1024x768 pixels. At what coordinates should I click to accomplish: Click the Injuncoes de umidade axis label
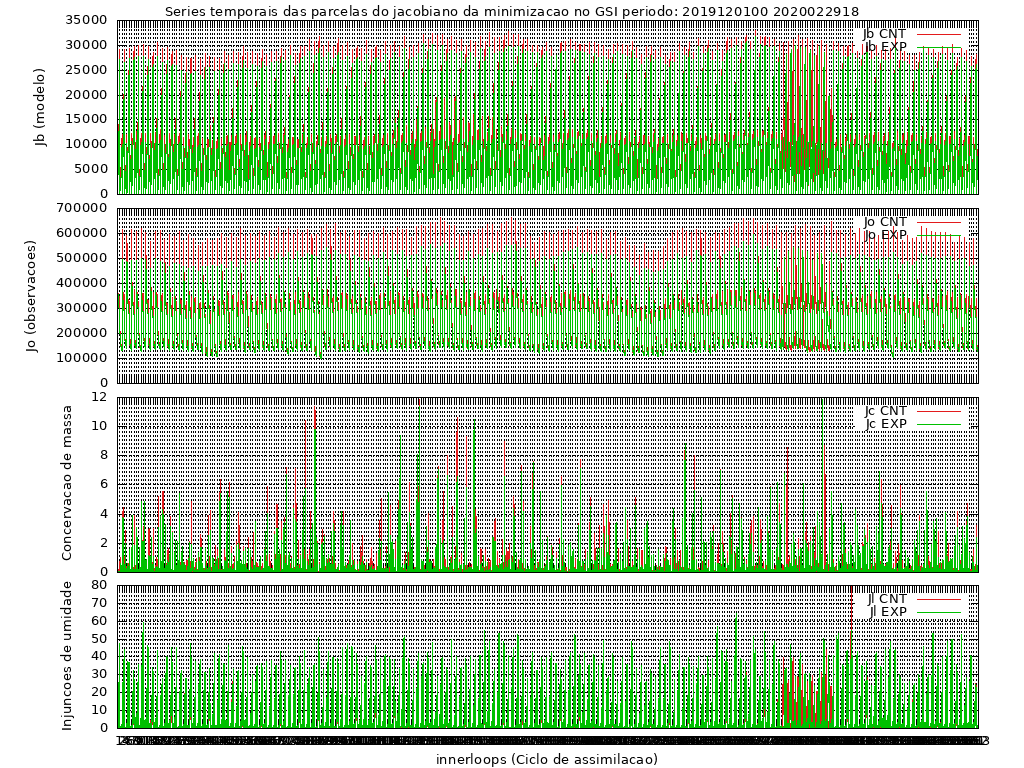coord(66,656)
